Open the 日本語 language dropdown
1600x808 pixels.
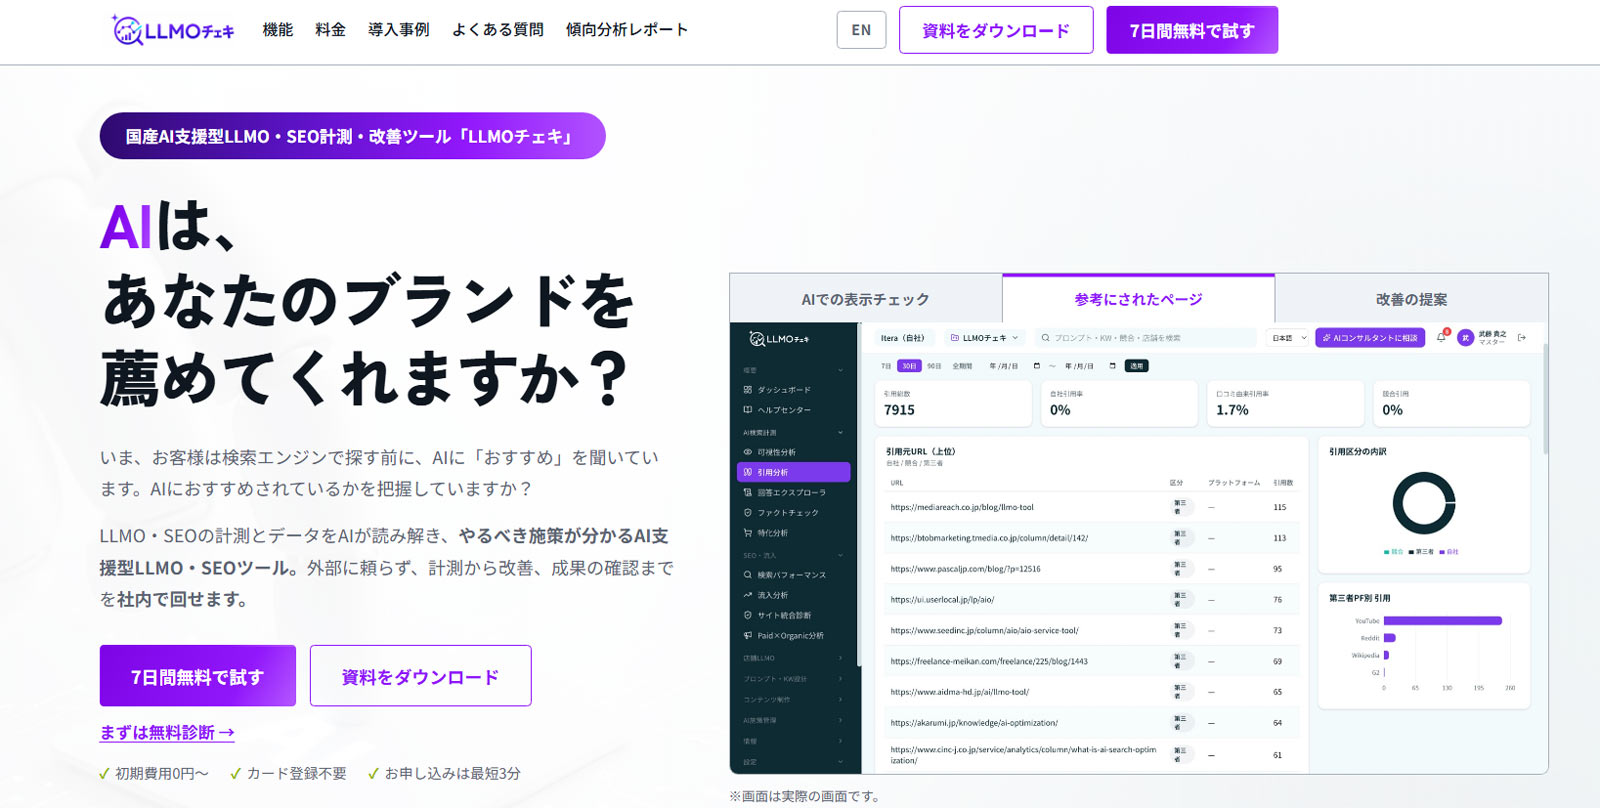tap(1289, 338)
